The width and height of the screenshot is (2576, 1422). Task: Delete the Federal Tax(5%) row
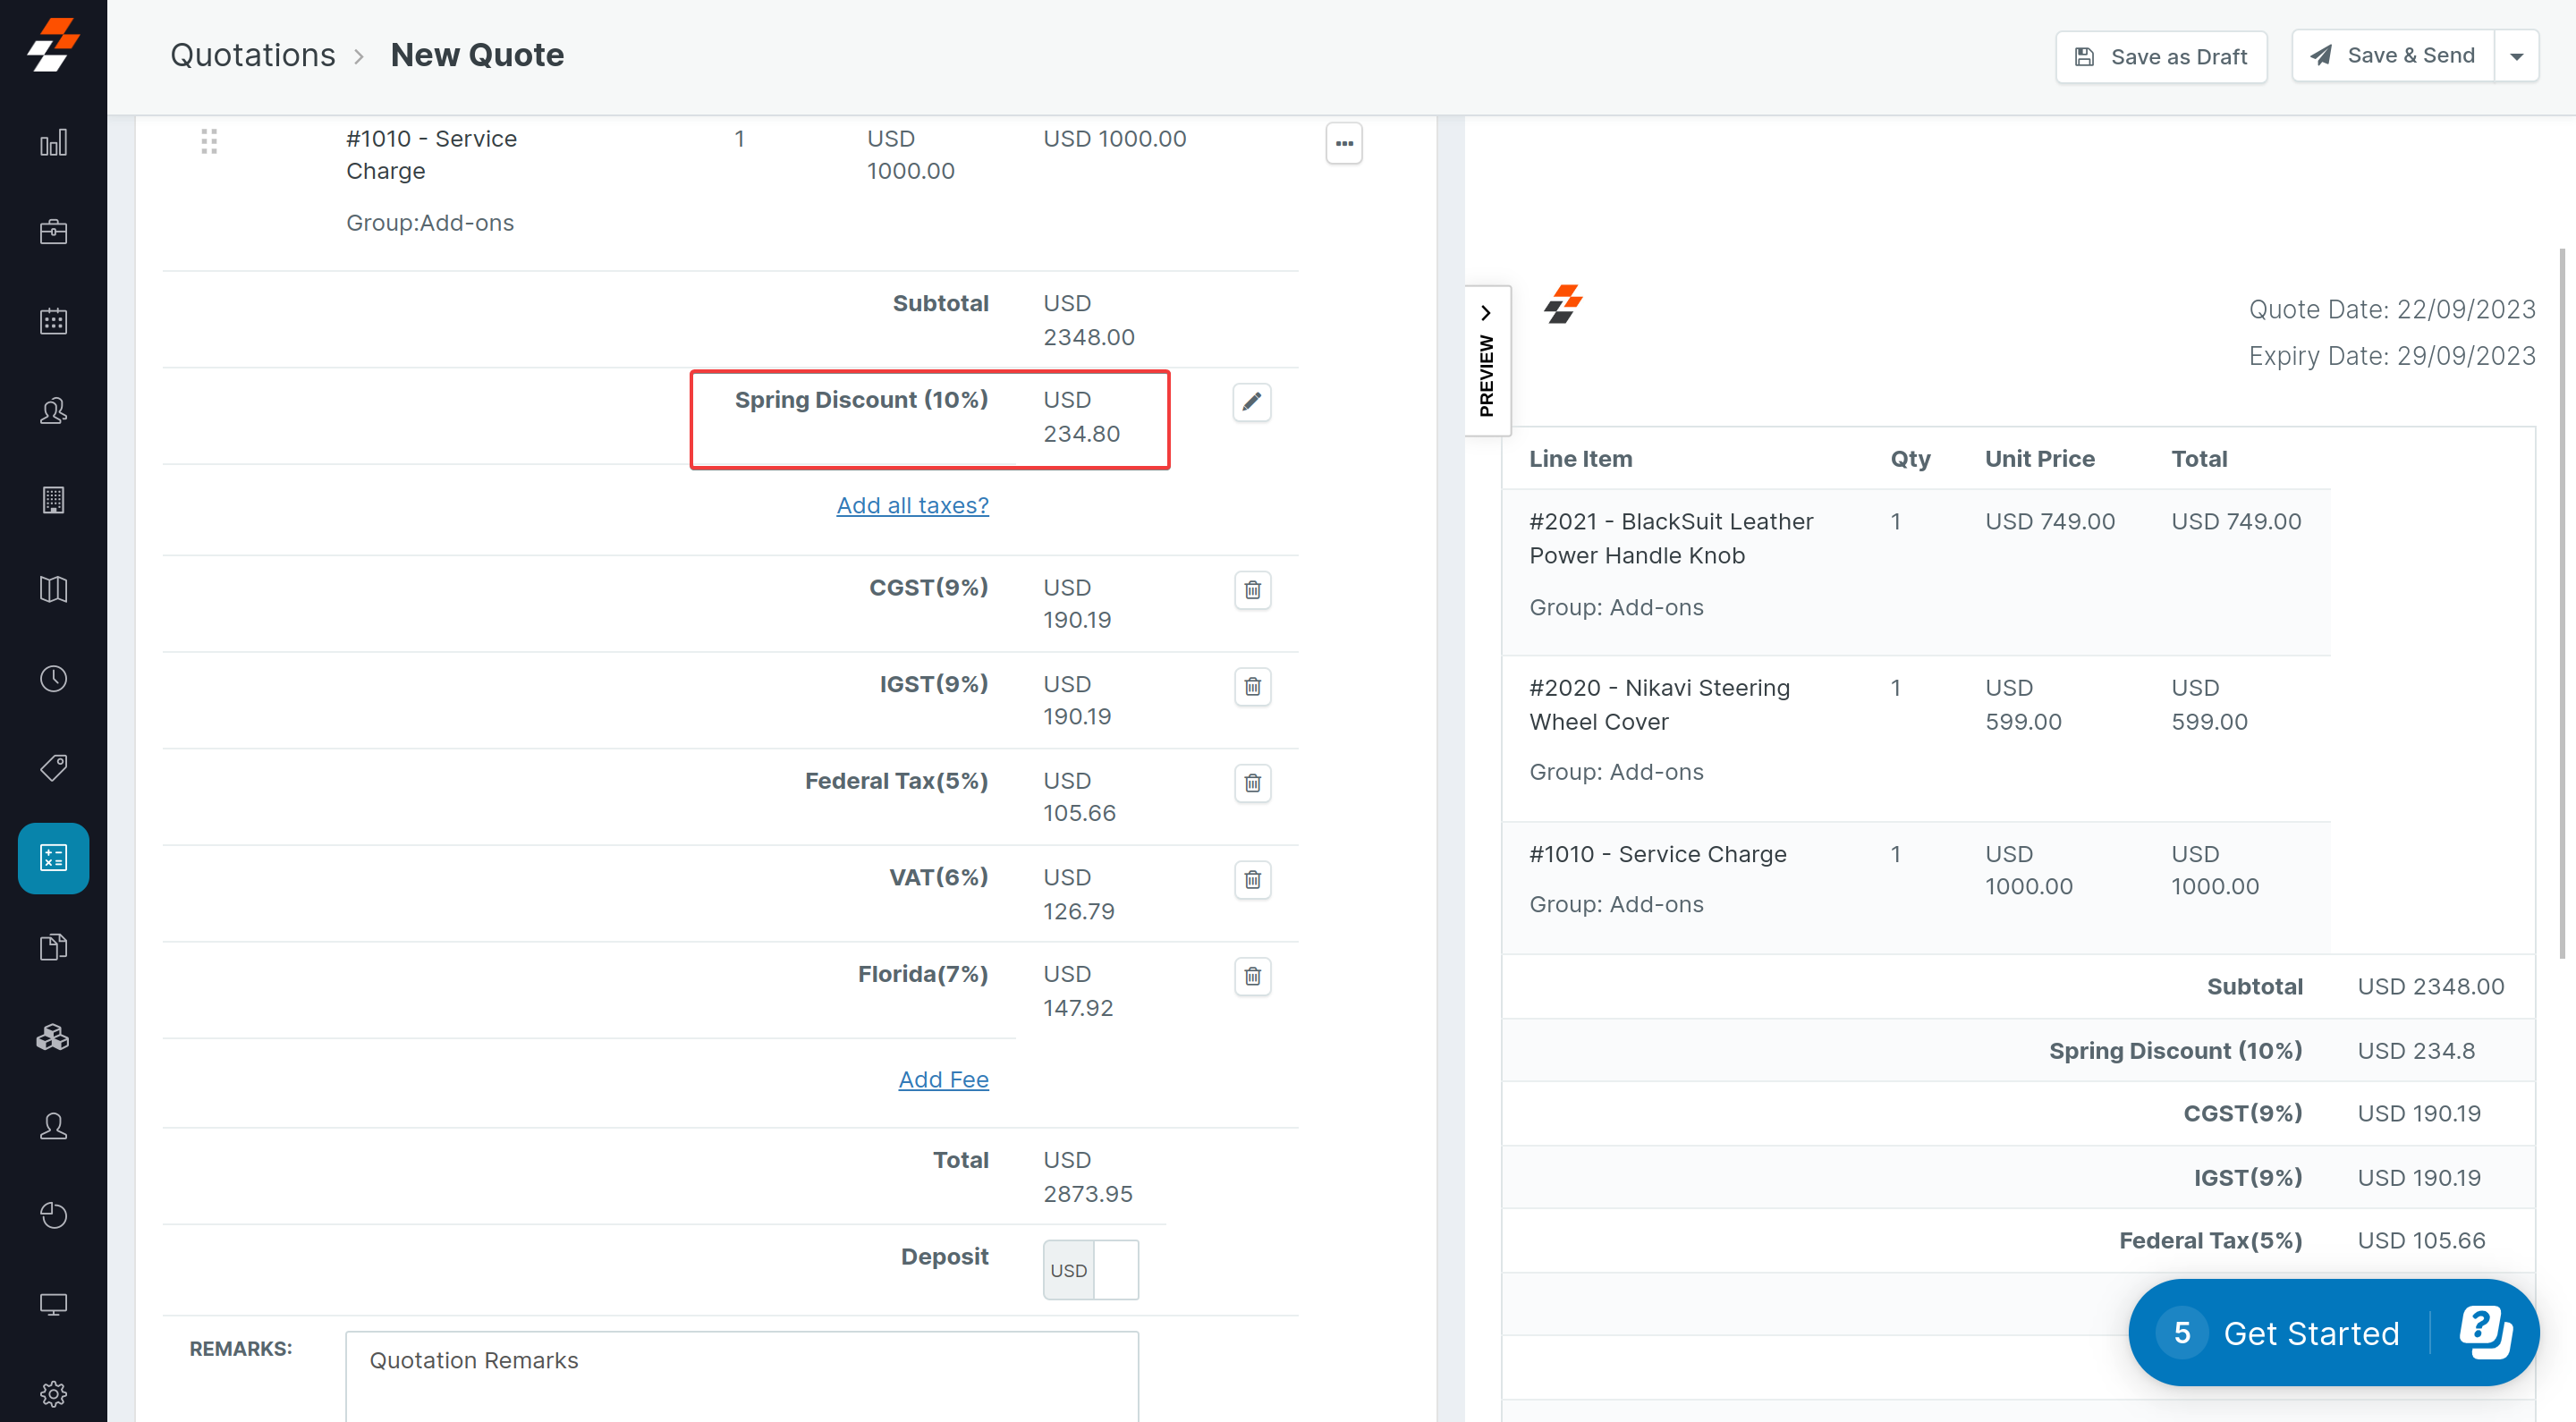1252,783
